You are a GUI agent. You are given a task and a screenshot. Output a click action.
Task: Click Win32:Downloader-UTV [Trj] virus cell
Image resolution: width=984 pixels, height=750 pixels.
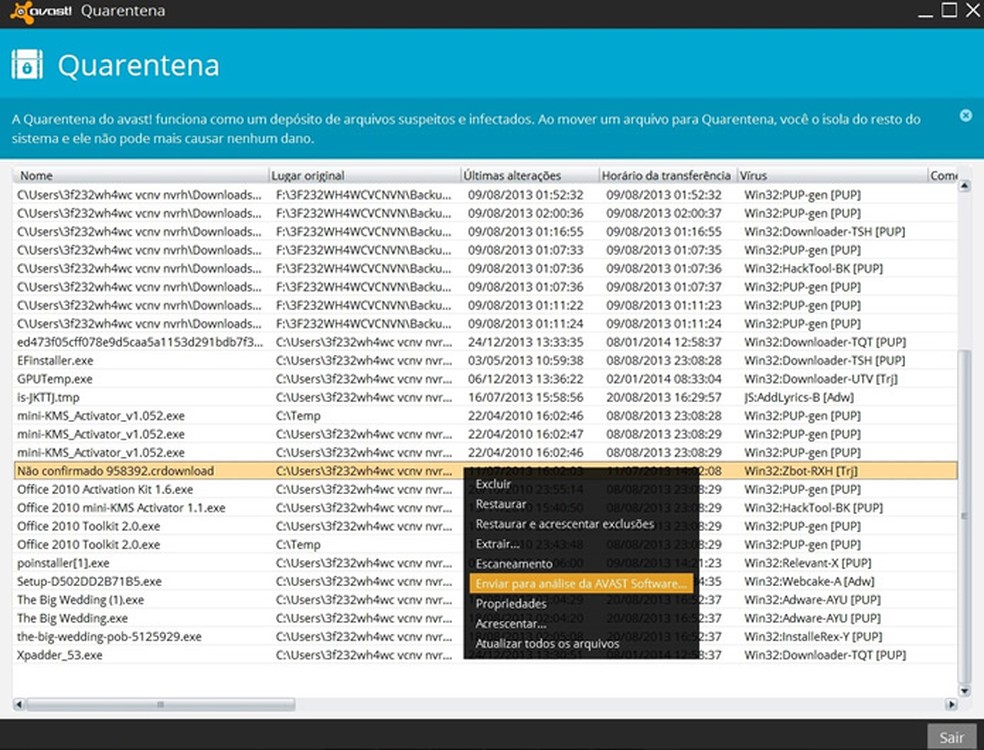pyautogui.click(x=821, y=379)
